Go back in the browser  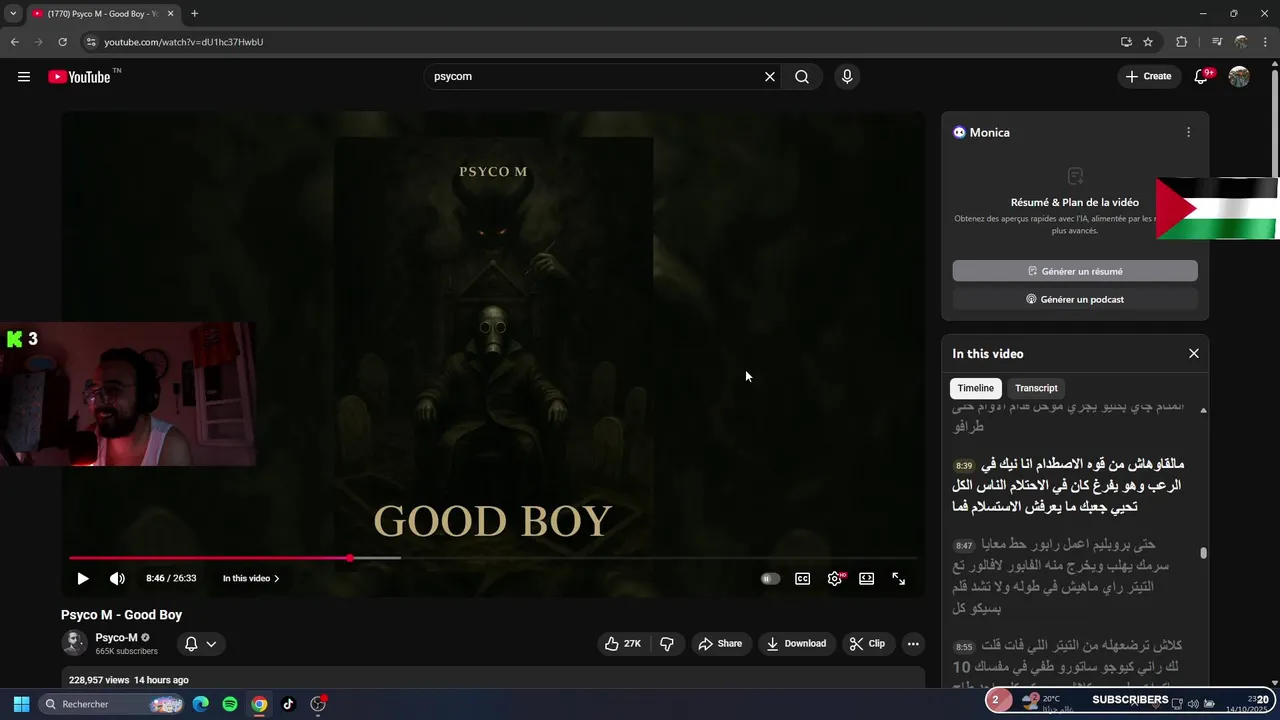pyautogui.click(x=14, y=42)
